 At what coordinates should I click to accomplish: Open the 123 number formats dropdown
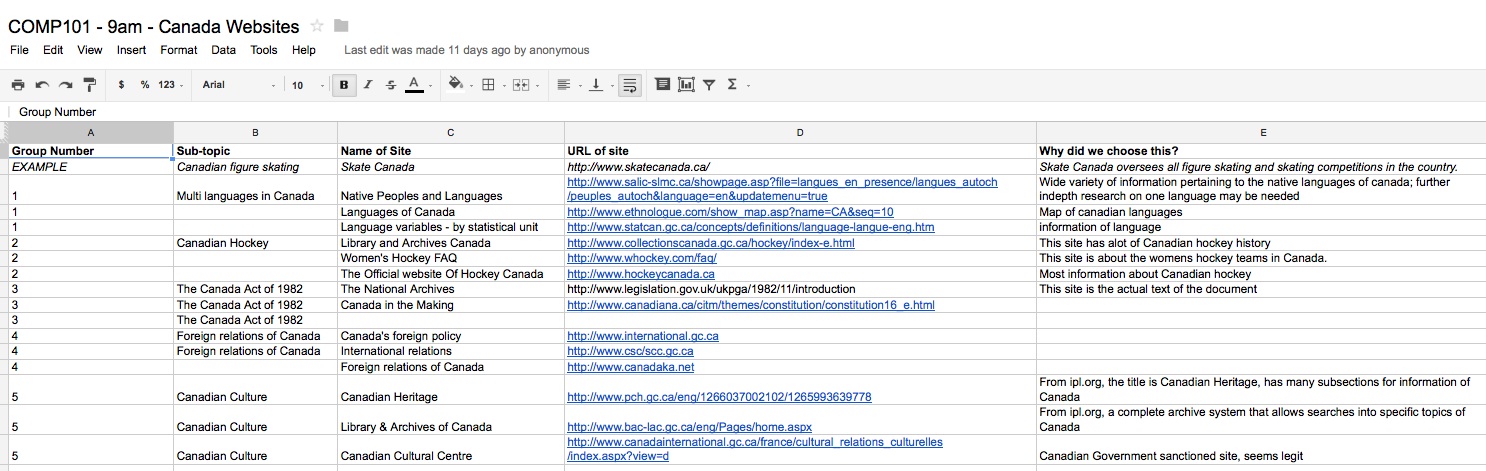171,85
